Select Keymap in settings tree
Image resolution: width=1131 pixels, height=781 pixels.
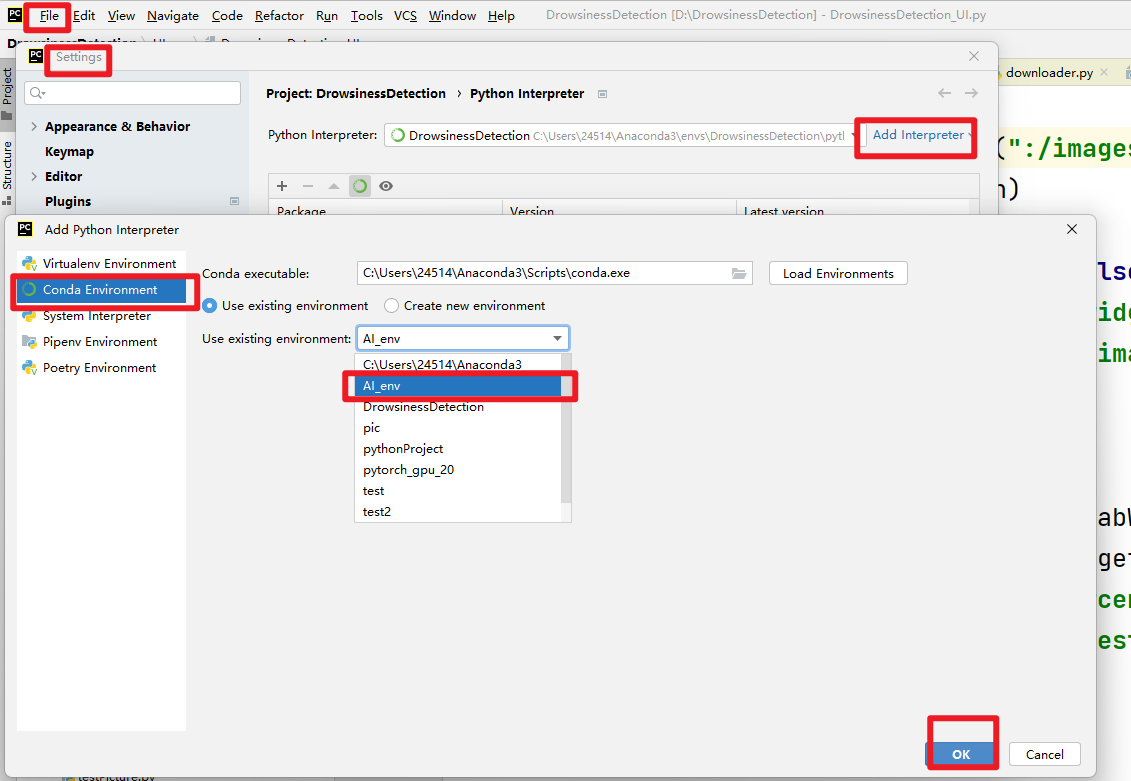pyautogui.click(x=69, y=151)
